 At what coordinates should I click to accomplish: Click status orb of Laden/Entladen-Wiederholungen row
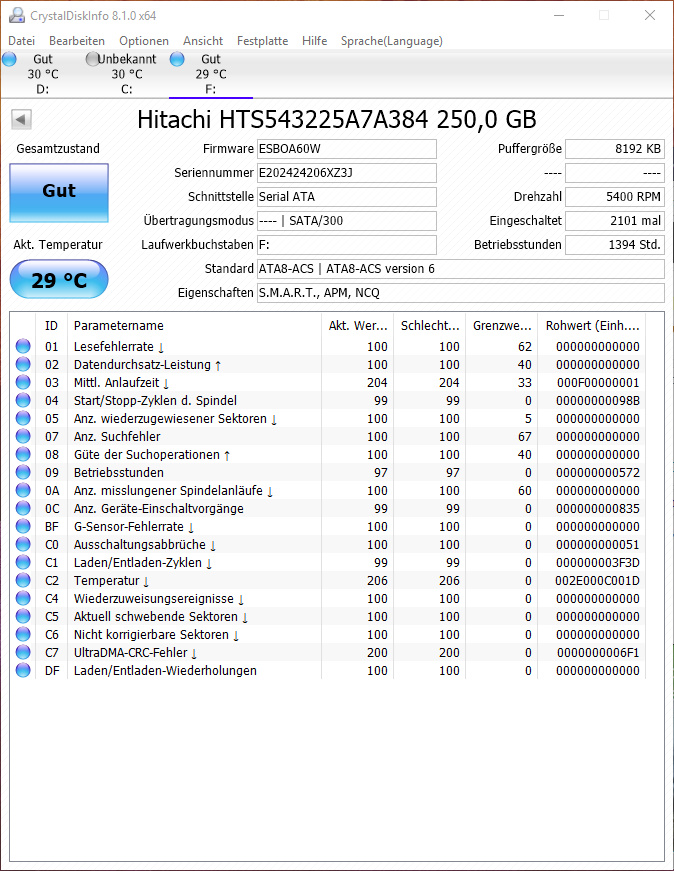pyautogui.click(x=23, y=670)
